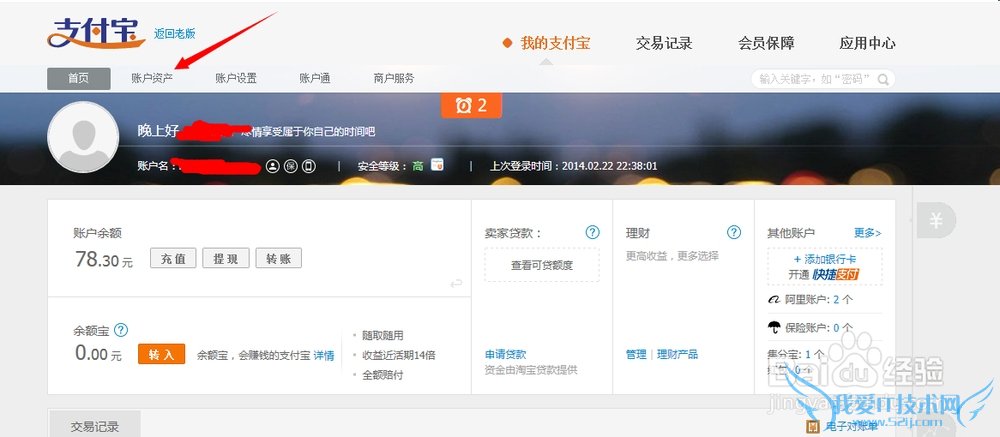Click the 收益近活期14倍 bullet text
Viewport: 1000px width, 437px height.
[x=399, y=355]
